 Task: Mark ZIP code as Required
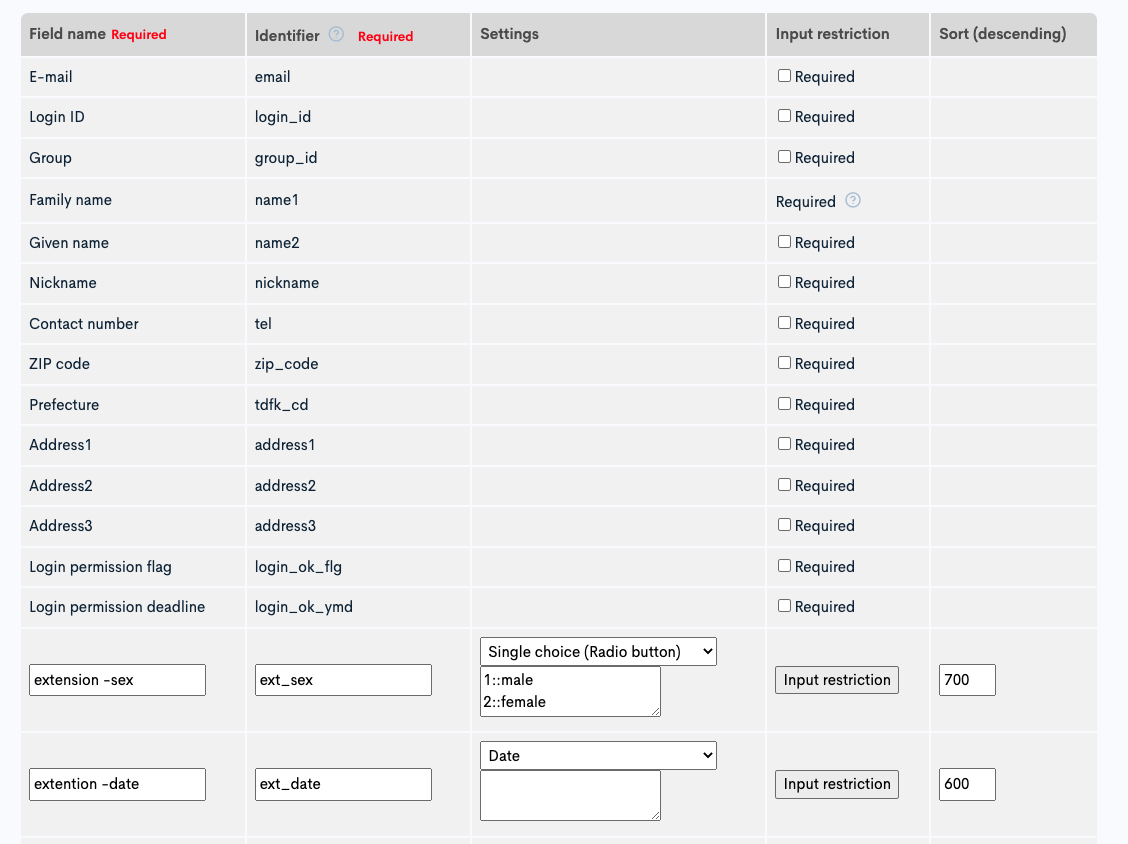click(785, 363)
